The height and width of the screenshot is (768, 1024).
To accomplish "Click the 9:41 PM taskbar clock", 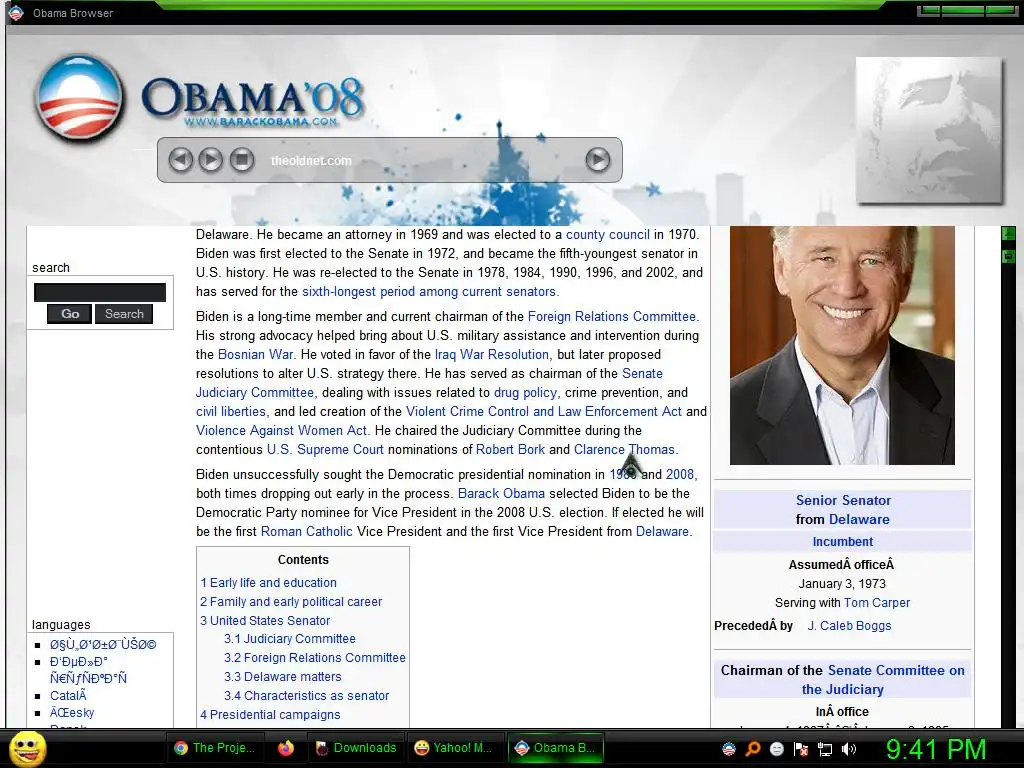I will (935, 749).
